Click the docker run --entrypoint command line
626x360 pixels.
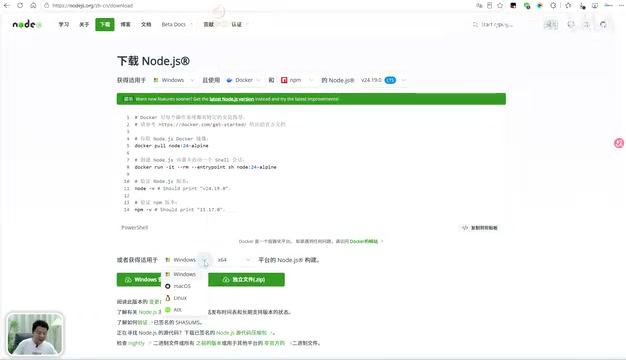pyautogui.click(x=205, y=167)
